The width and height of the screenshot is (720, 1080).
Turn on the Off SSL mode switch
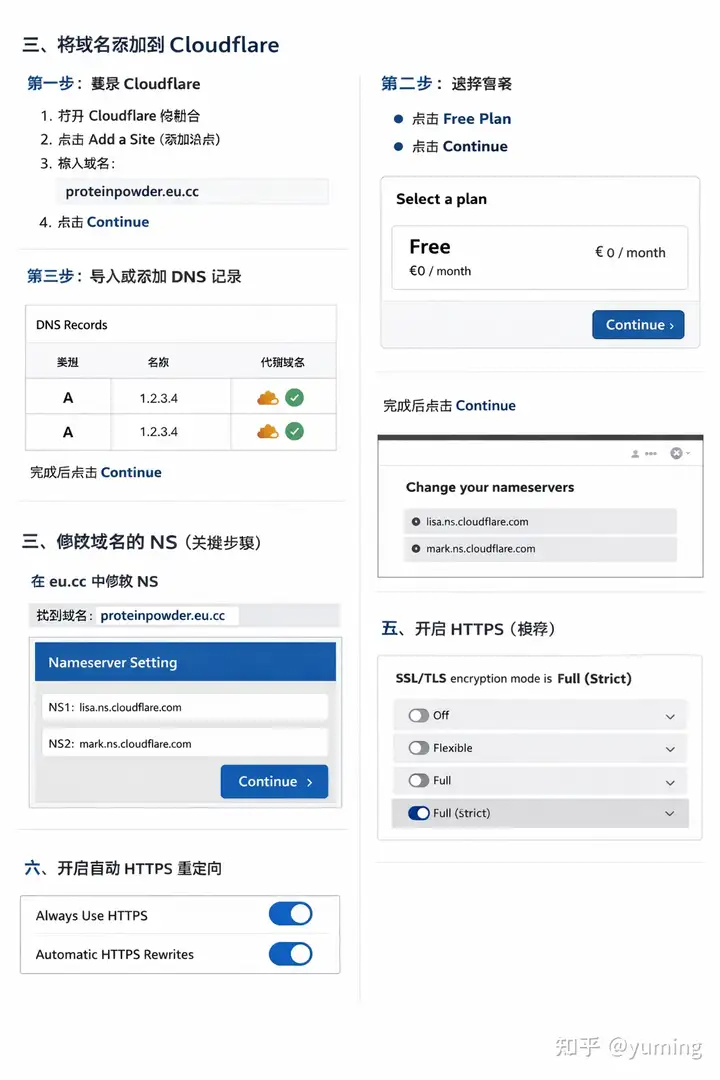point(418,716)
